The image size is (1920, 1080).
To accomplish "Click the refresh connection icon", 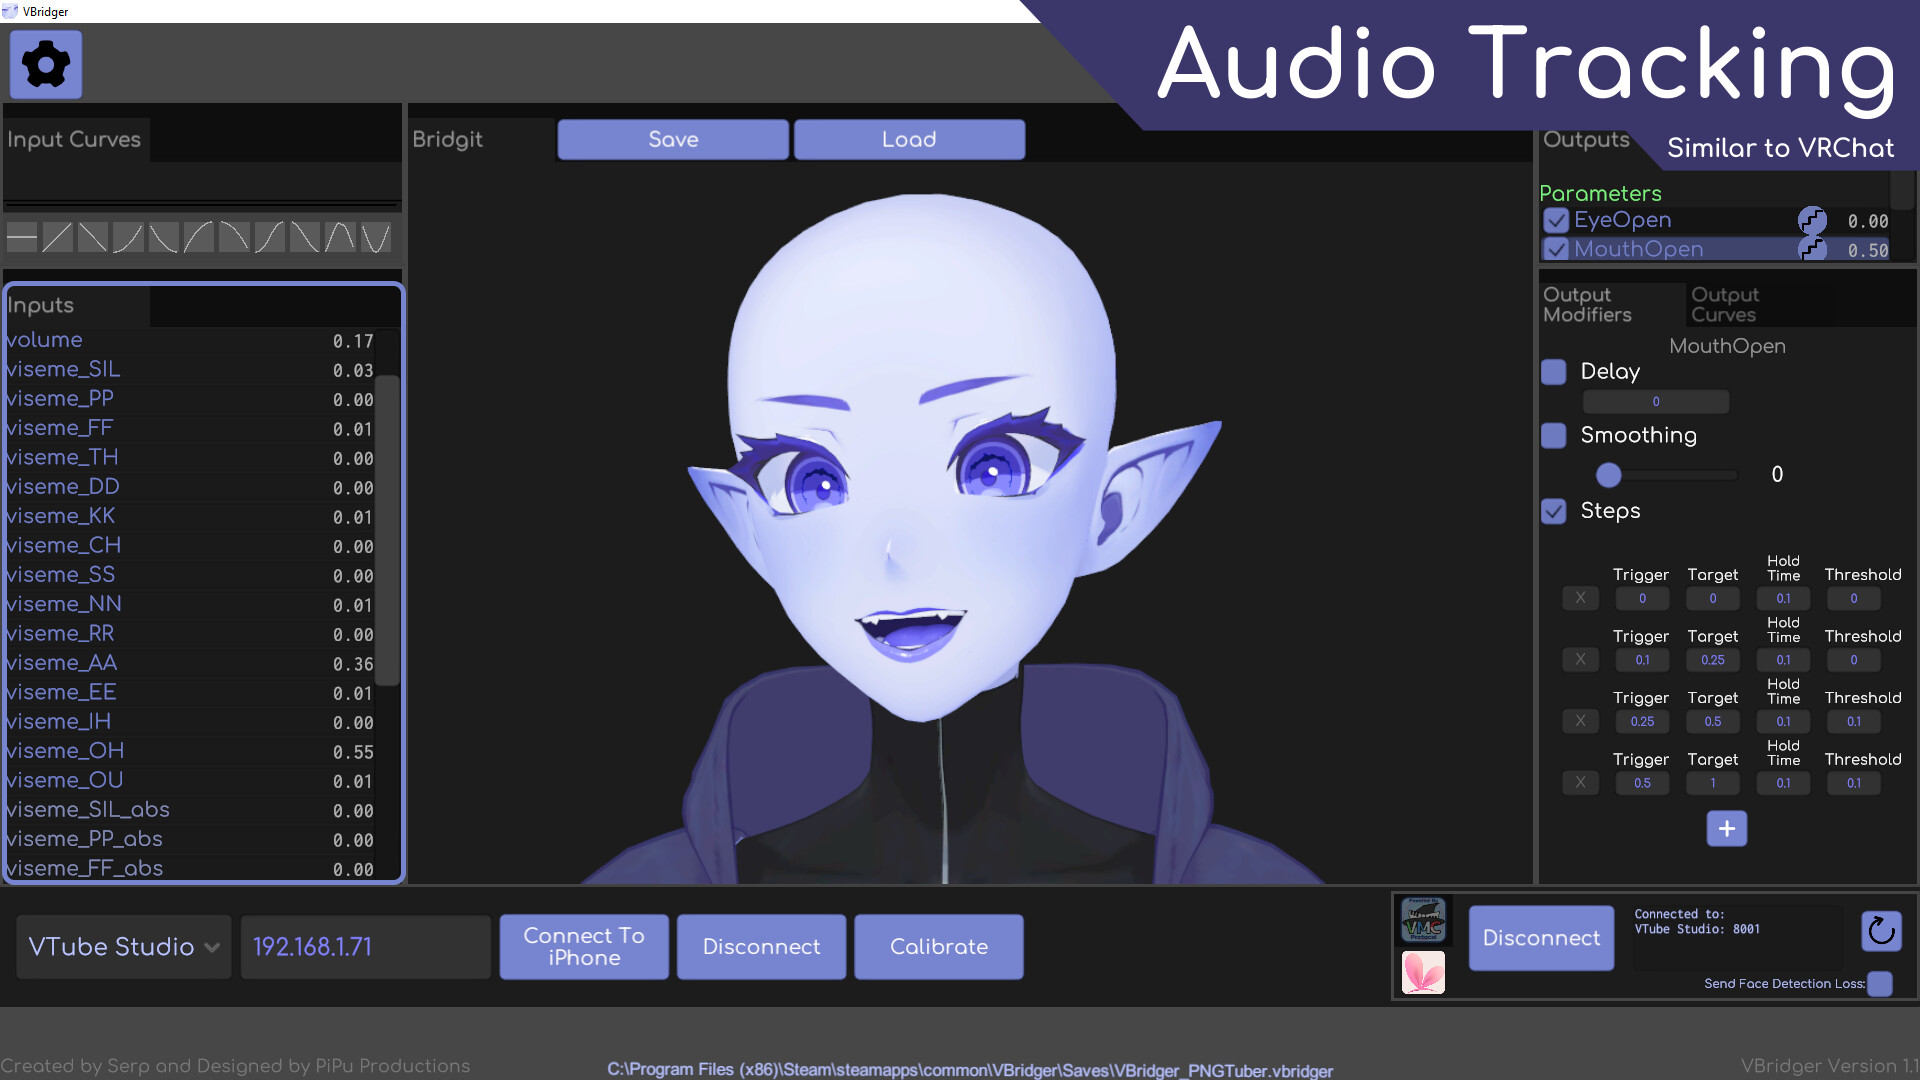I will coord(1883,931).
